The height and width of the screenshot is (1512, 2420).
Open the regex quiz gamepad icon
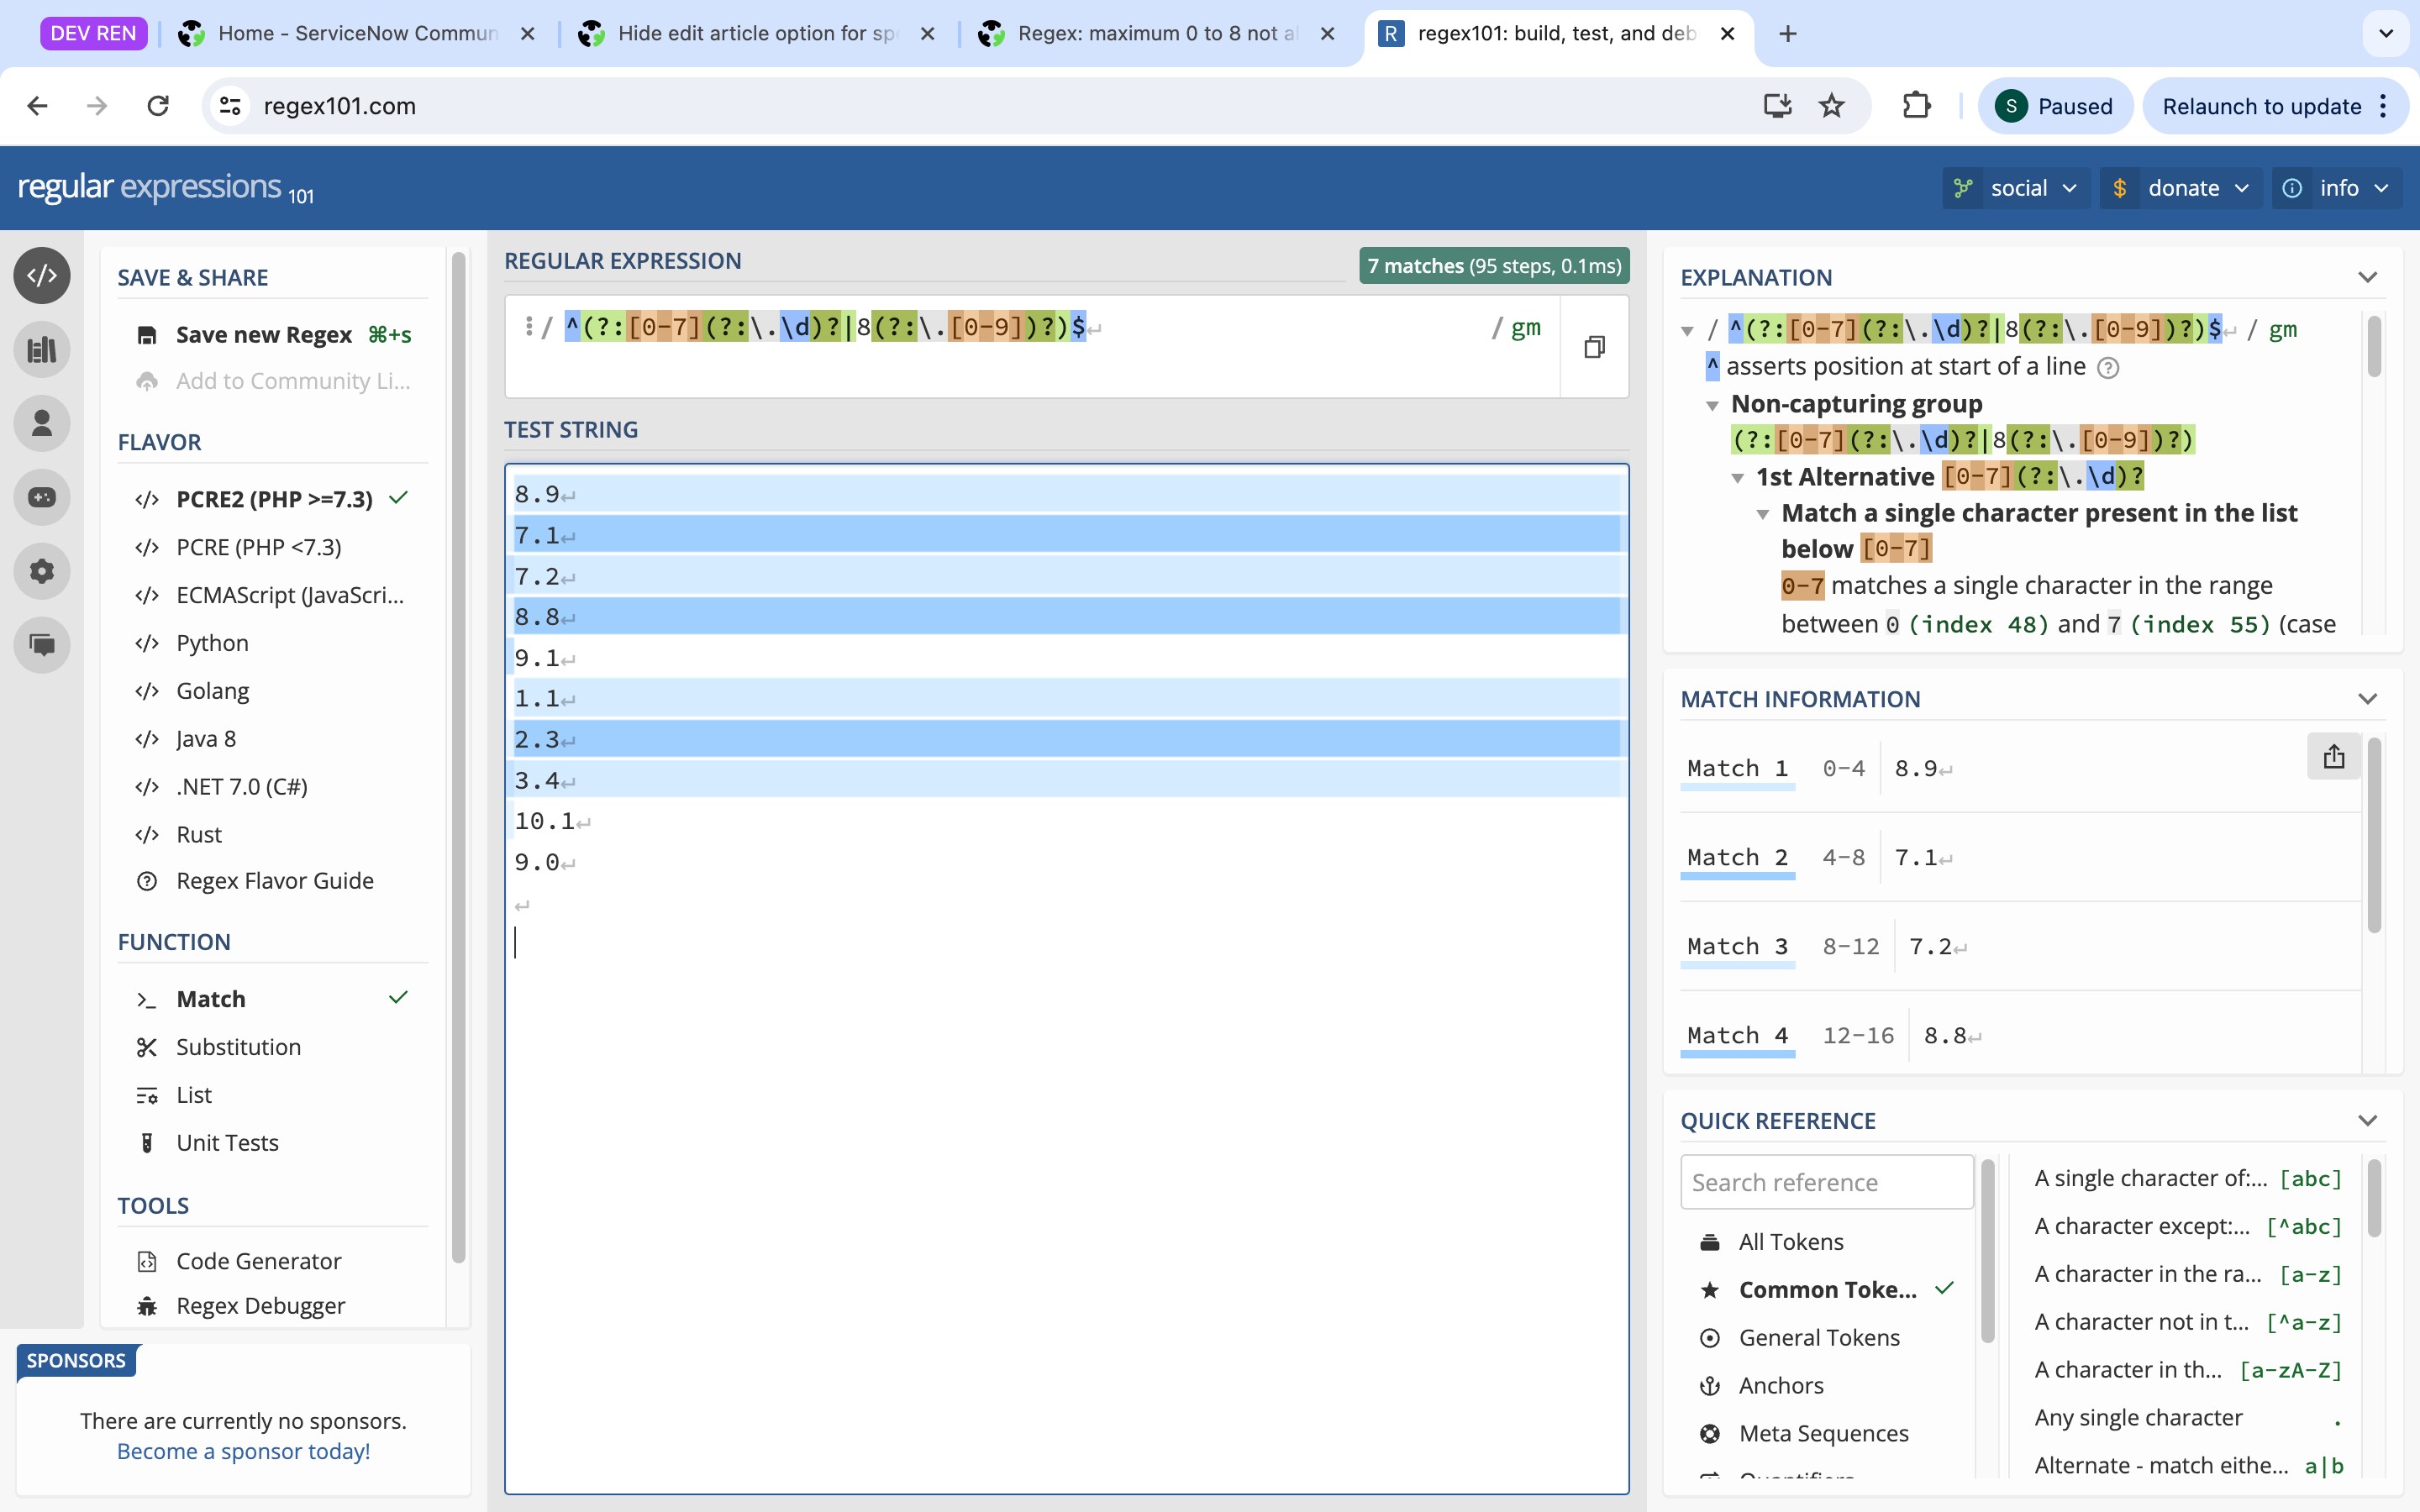point(42,497)
